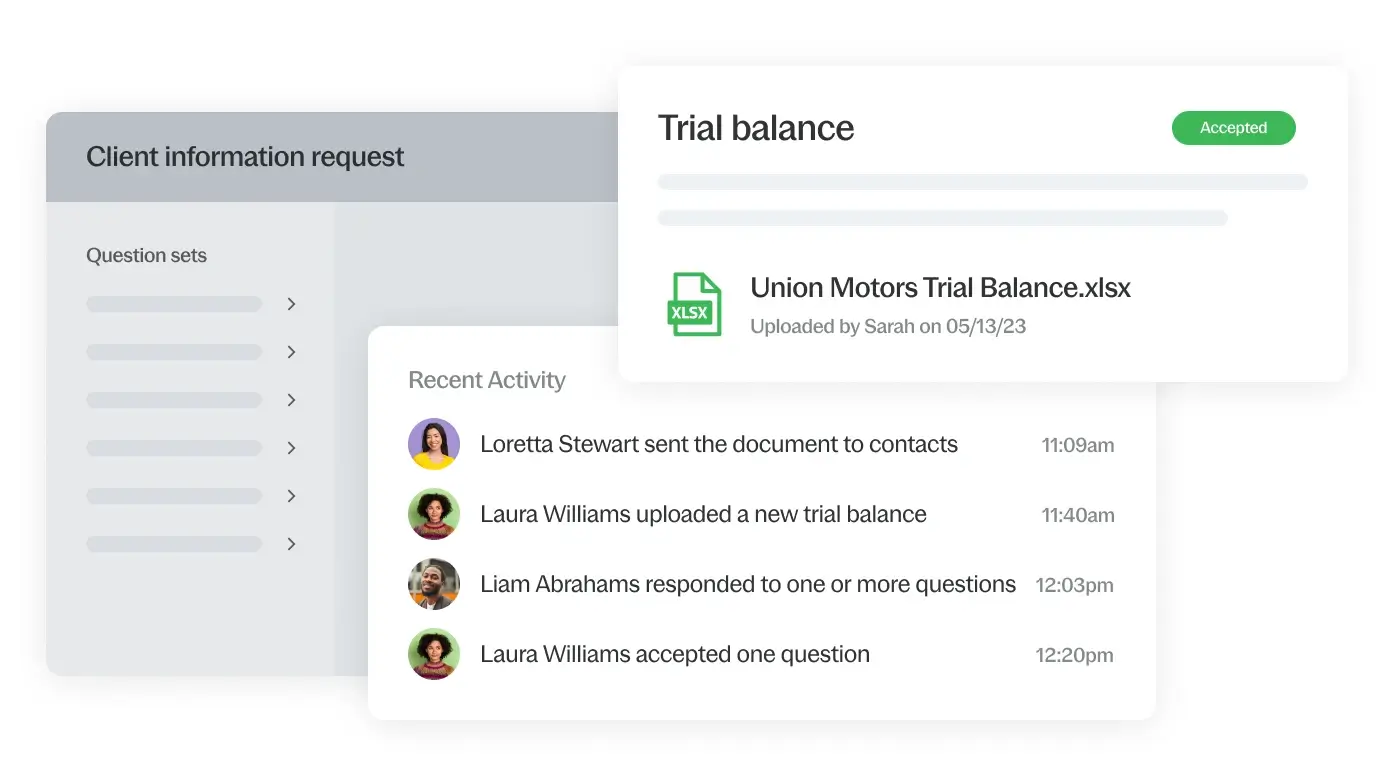The width and height of the screenshot is (1392, 784).
Task: Open Loretta Stewart sent the document entry
Action: tap(718, 444)
